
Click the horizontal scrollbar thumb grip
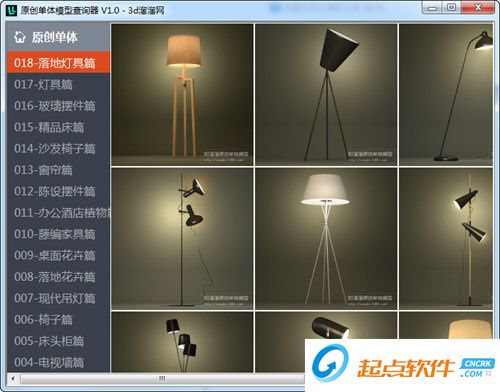click(x=162, y=378)
